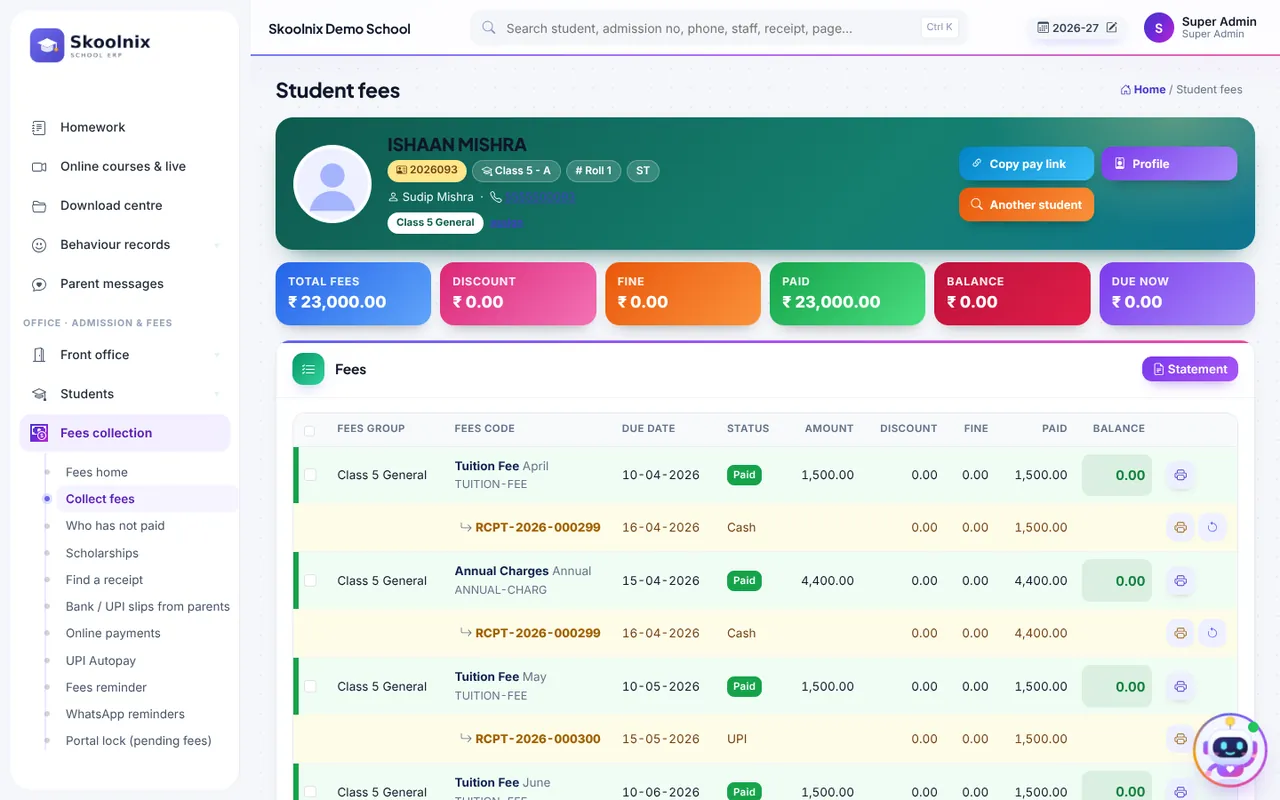Collapse the Fees collection menu

125,433
